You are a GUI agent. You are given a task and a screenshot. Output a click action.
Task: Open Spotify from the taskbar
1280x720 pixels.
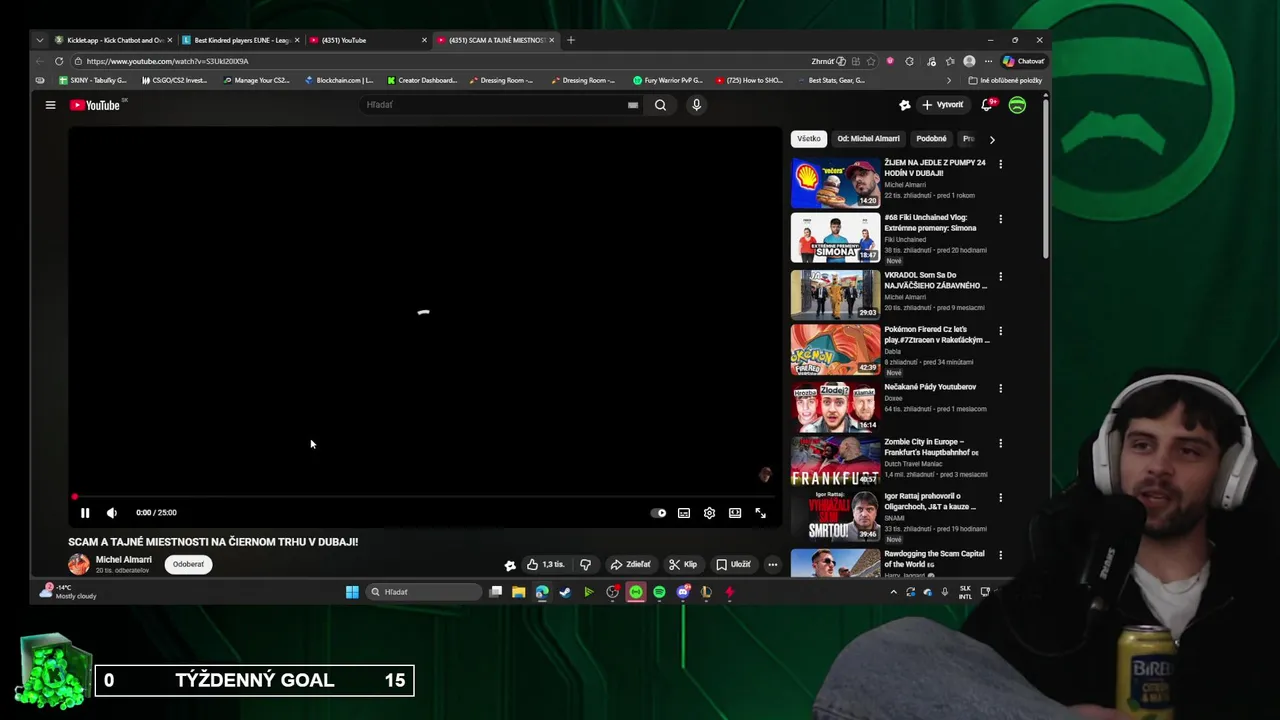coord(659,592)
